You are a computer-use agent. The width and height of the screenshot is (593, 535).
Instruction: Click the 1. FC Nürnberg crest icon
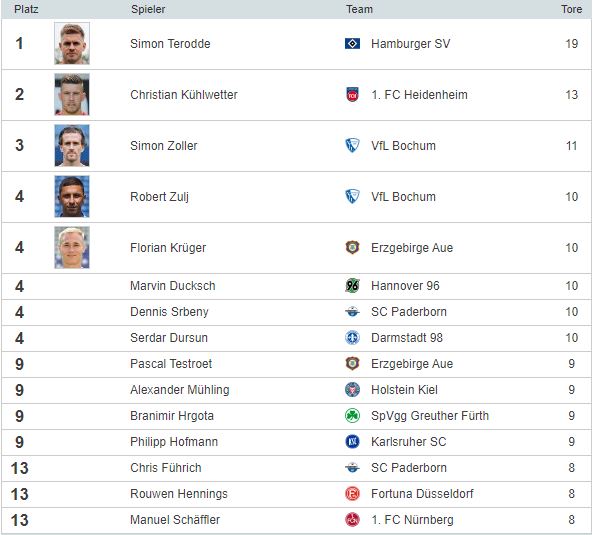[352, 519]
